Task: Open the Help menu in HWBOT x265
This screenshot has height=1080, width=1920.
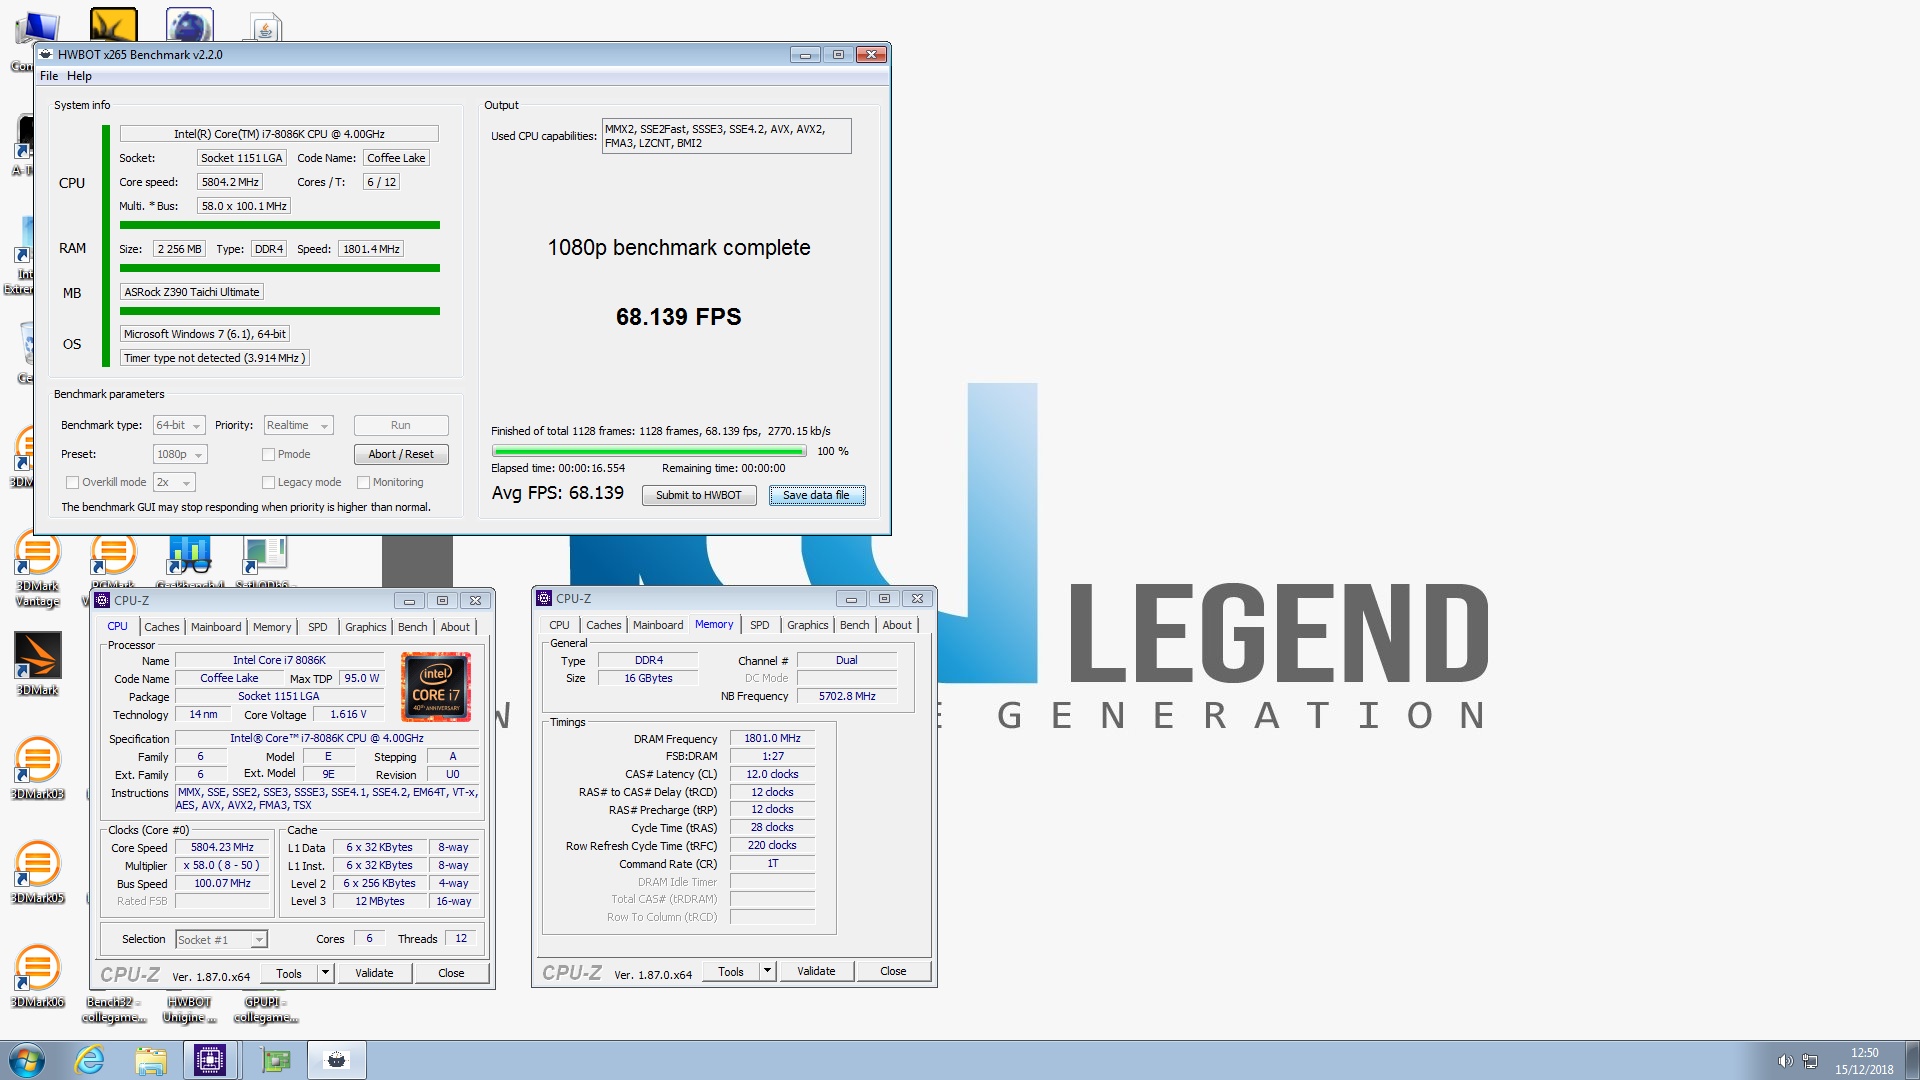Action: click(x=79, y=76)
